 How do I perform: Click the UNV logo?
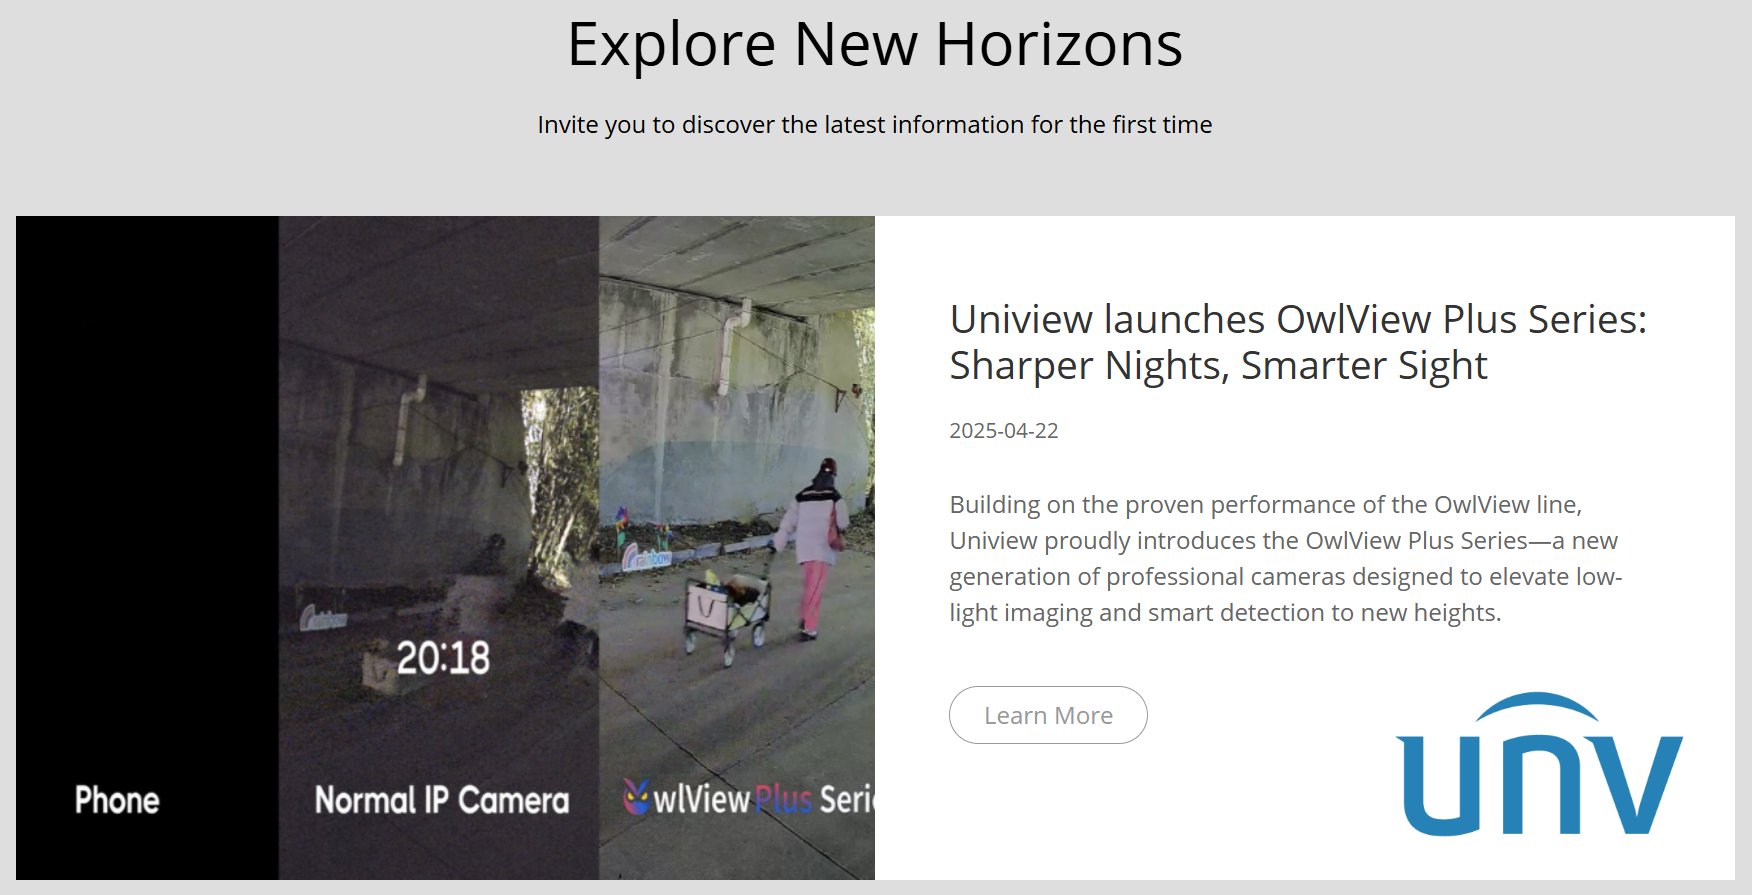(1539, 764)
